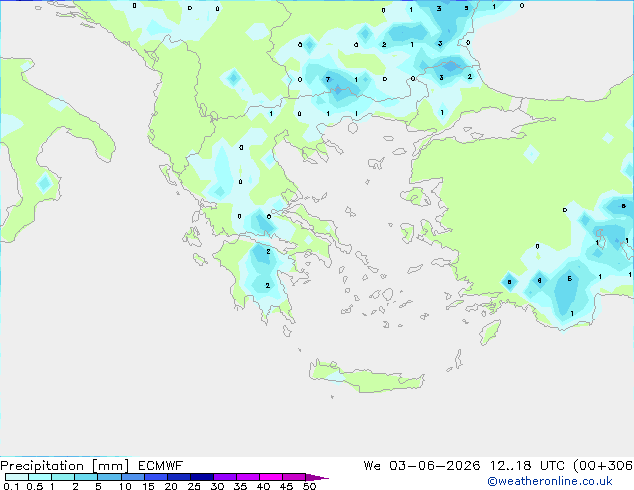634x490 pixels.
Task: Click the 'We 03-06-2026' forecast date text
Action: tap(422, 466)
